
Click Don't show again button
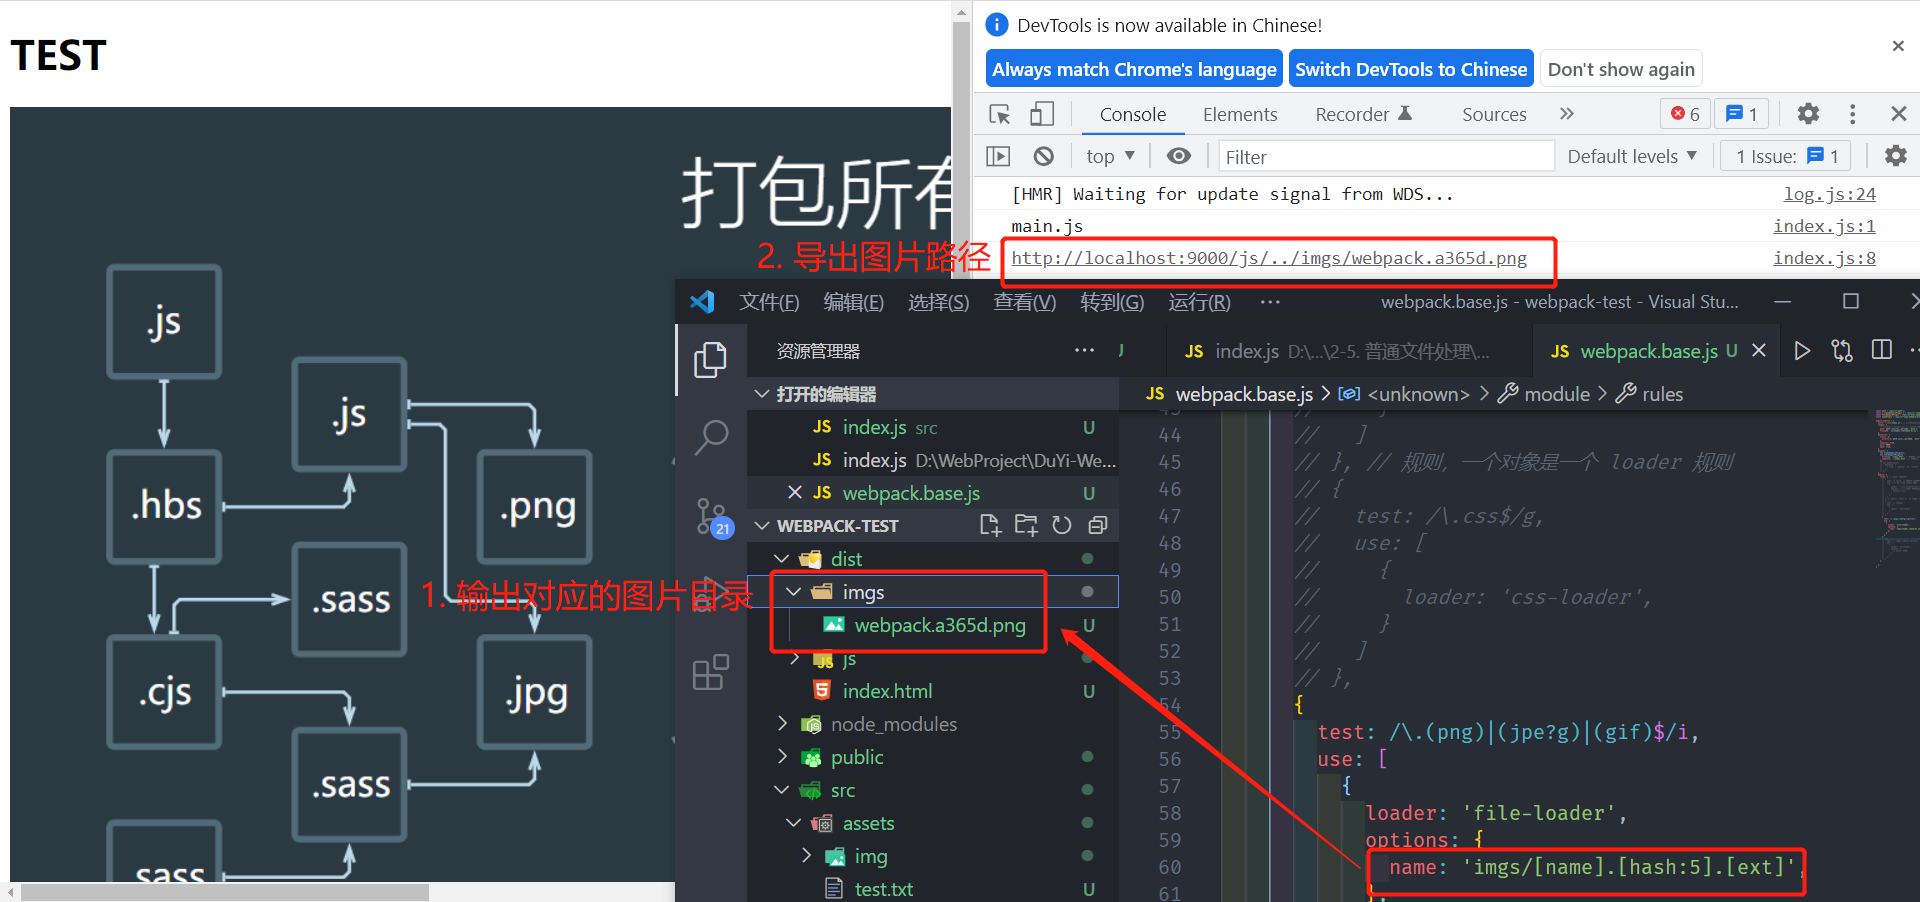pos(1621,69)
